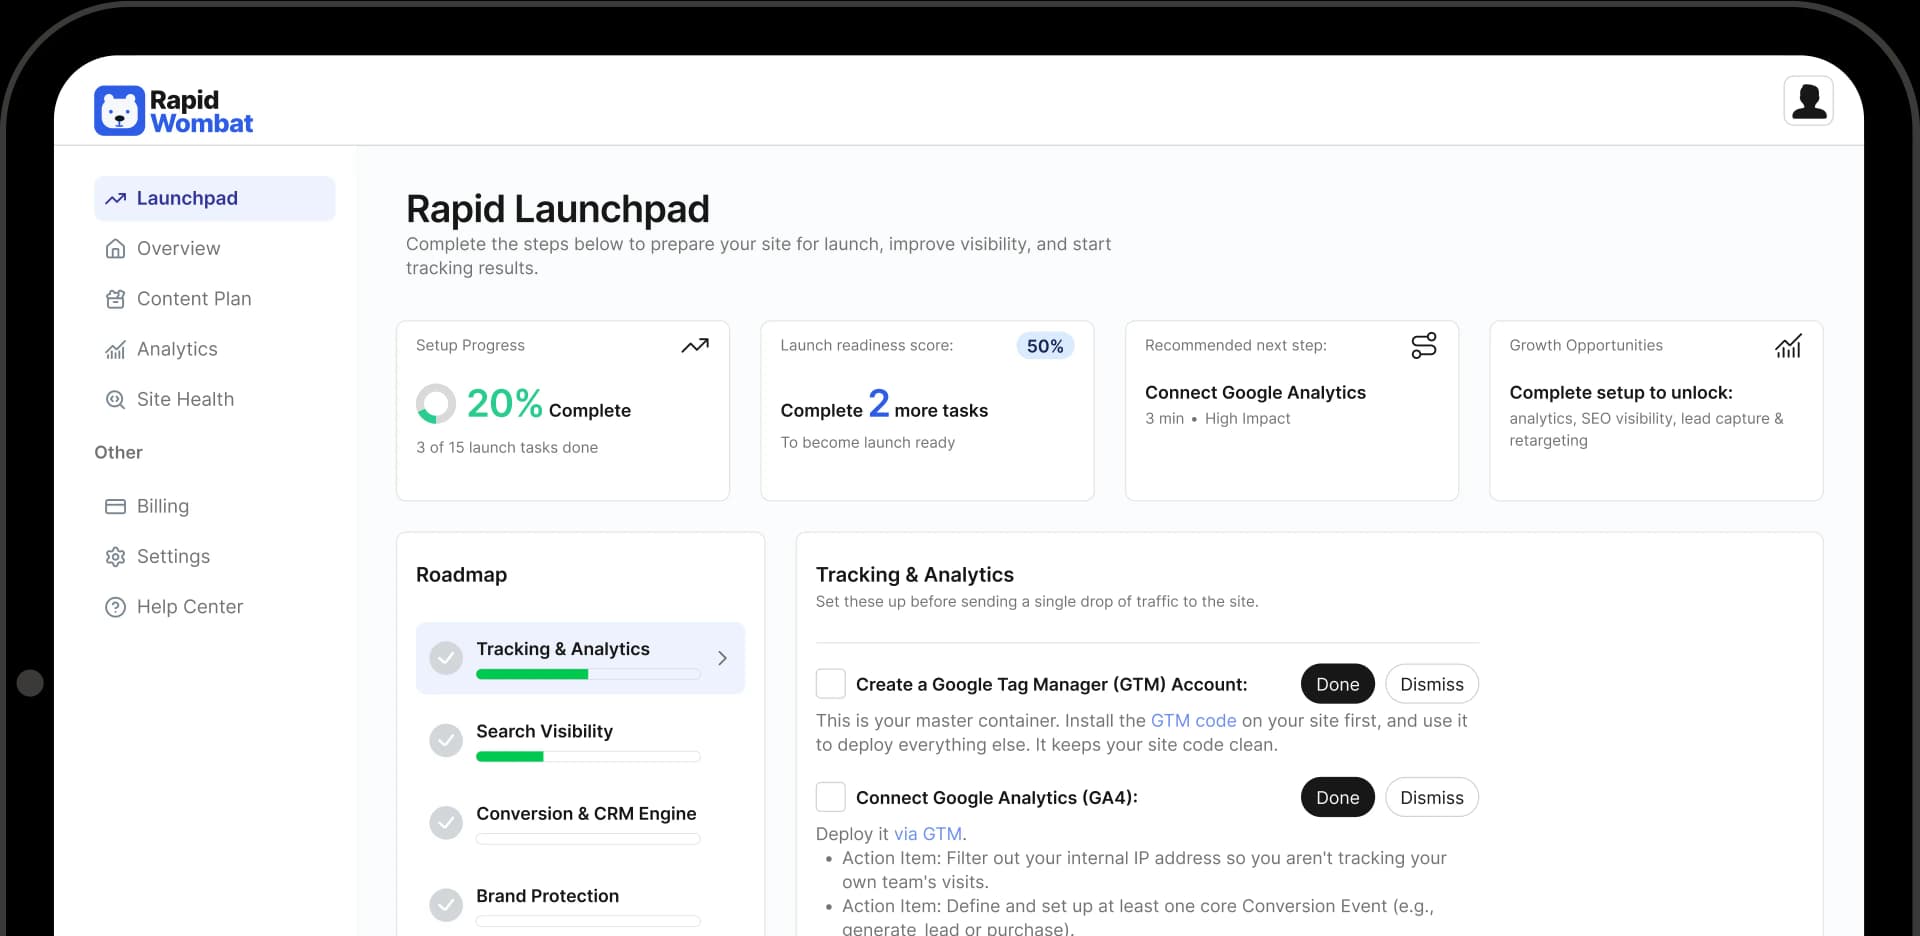Click the Connect Google Analytics recommended step
The image size is (1920, 936).
coord(1255,393)
